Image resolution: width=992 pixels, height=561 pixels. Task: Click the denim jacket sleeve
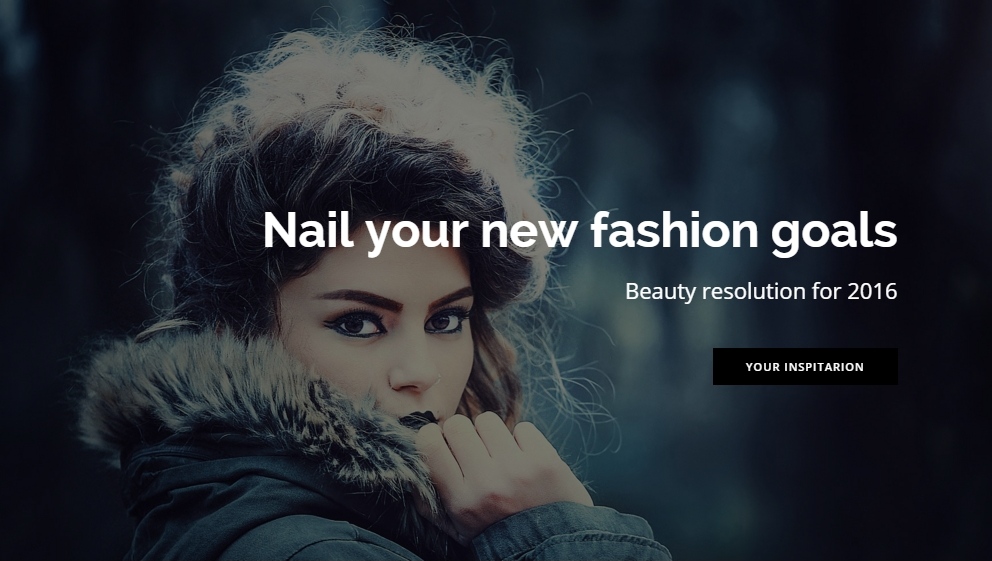pos(569,533)
